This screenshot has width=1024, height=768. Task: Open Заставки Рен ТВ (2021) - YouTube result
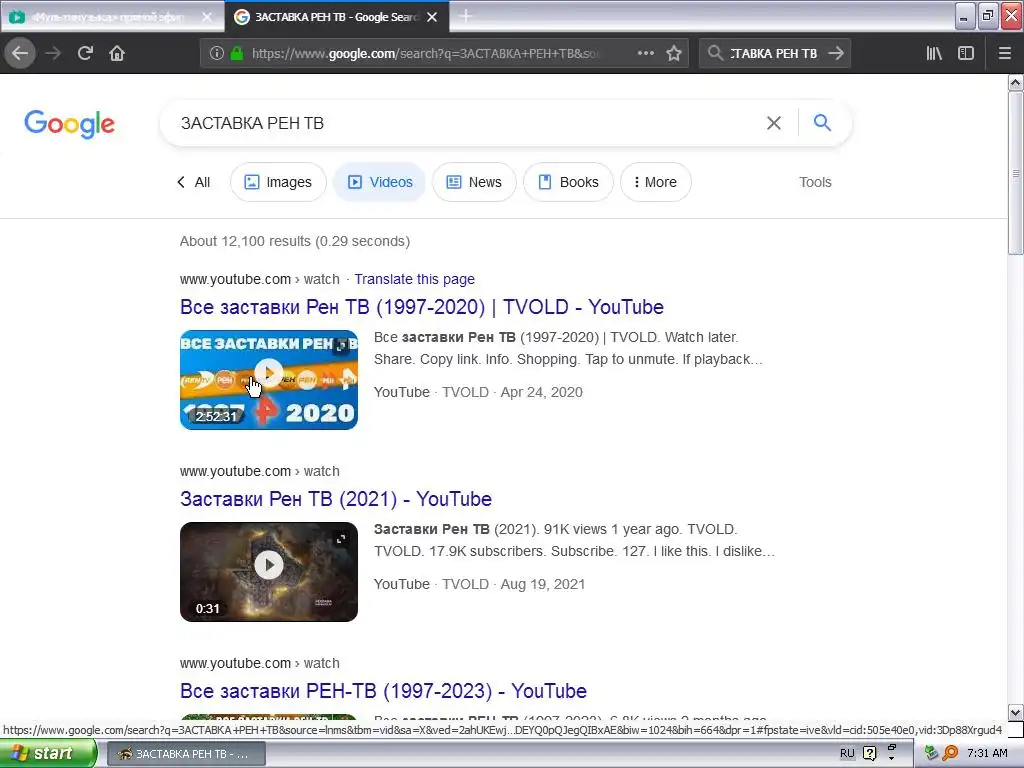point(336,499)
